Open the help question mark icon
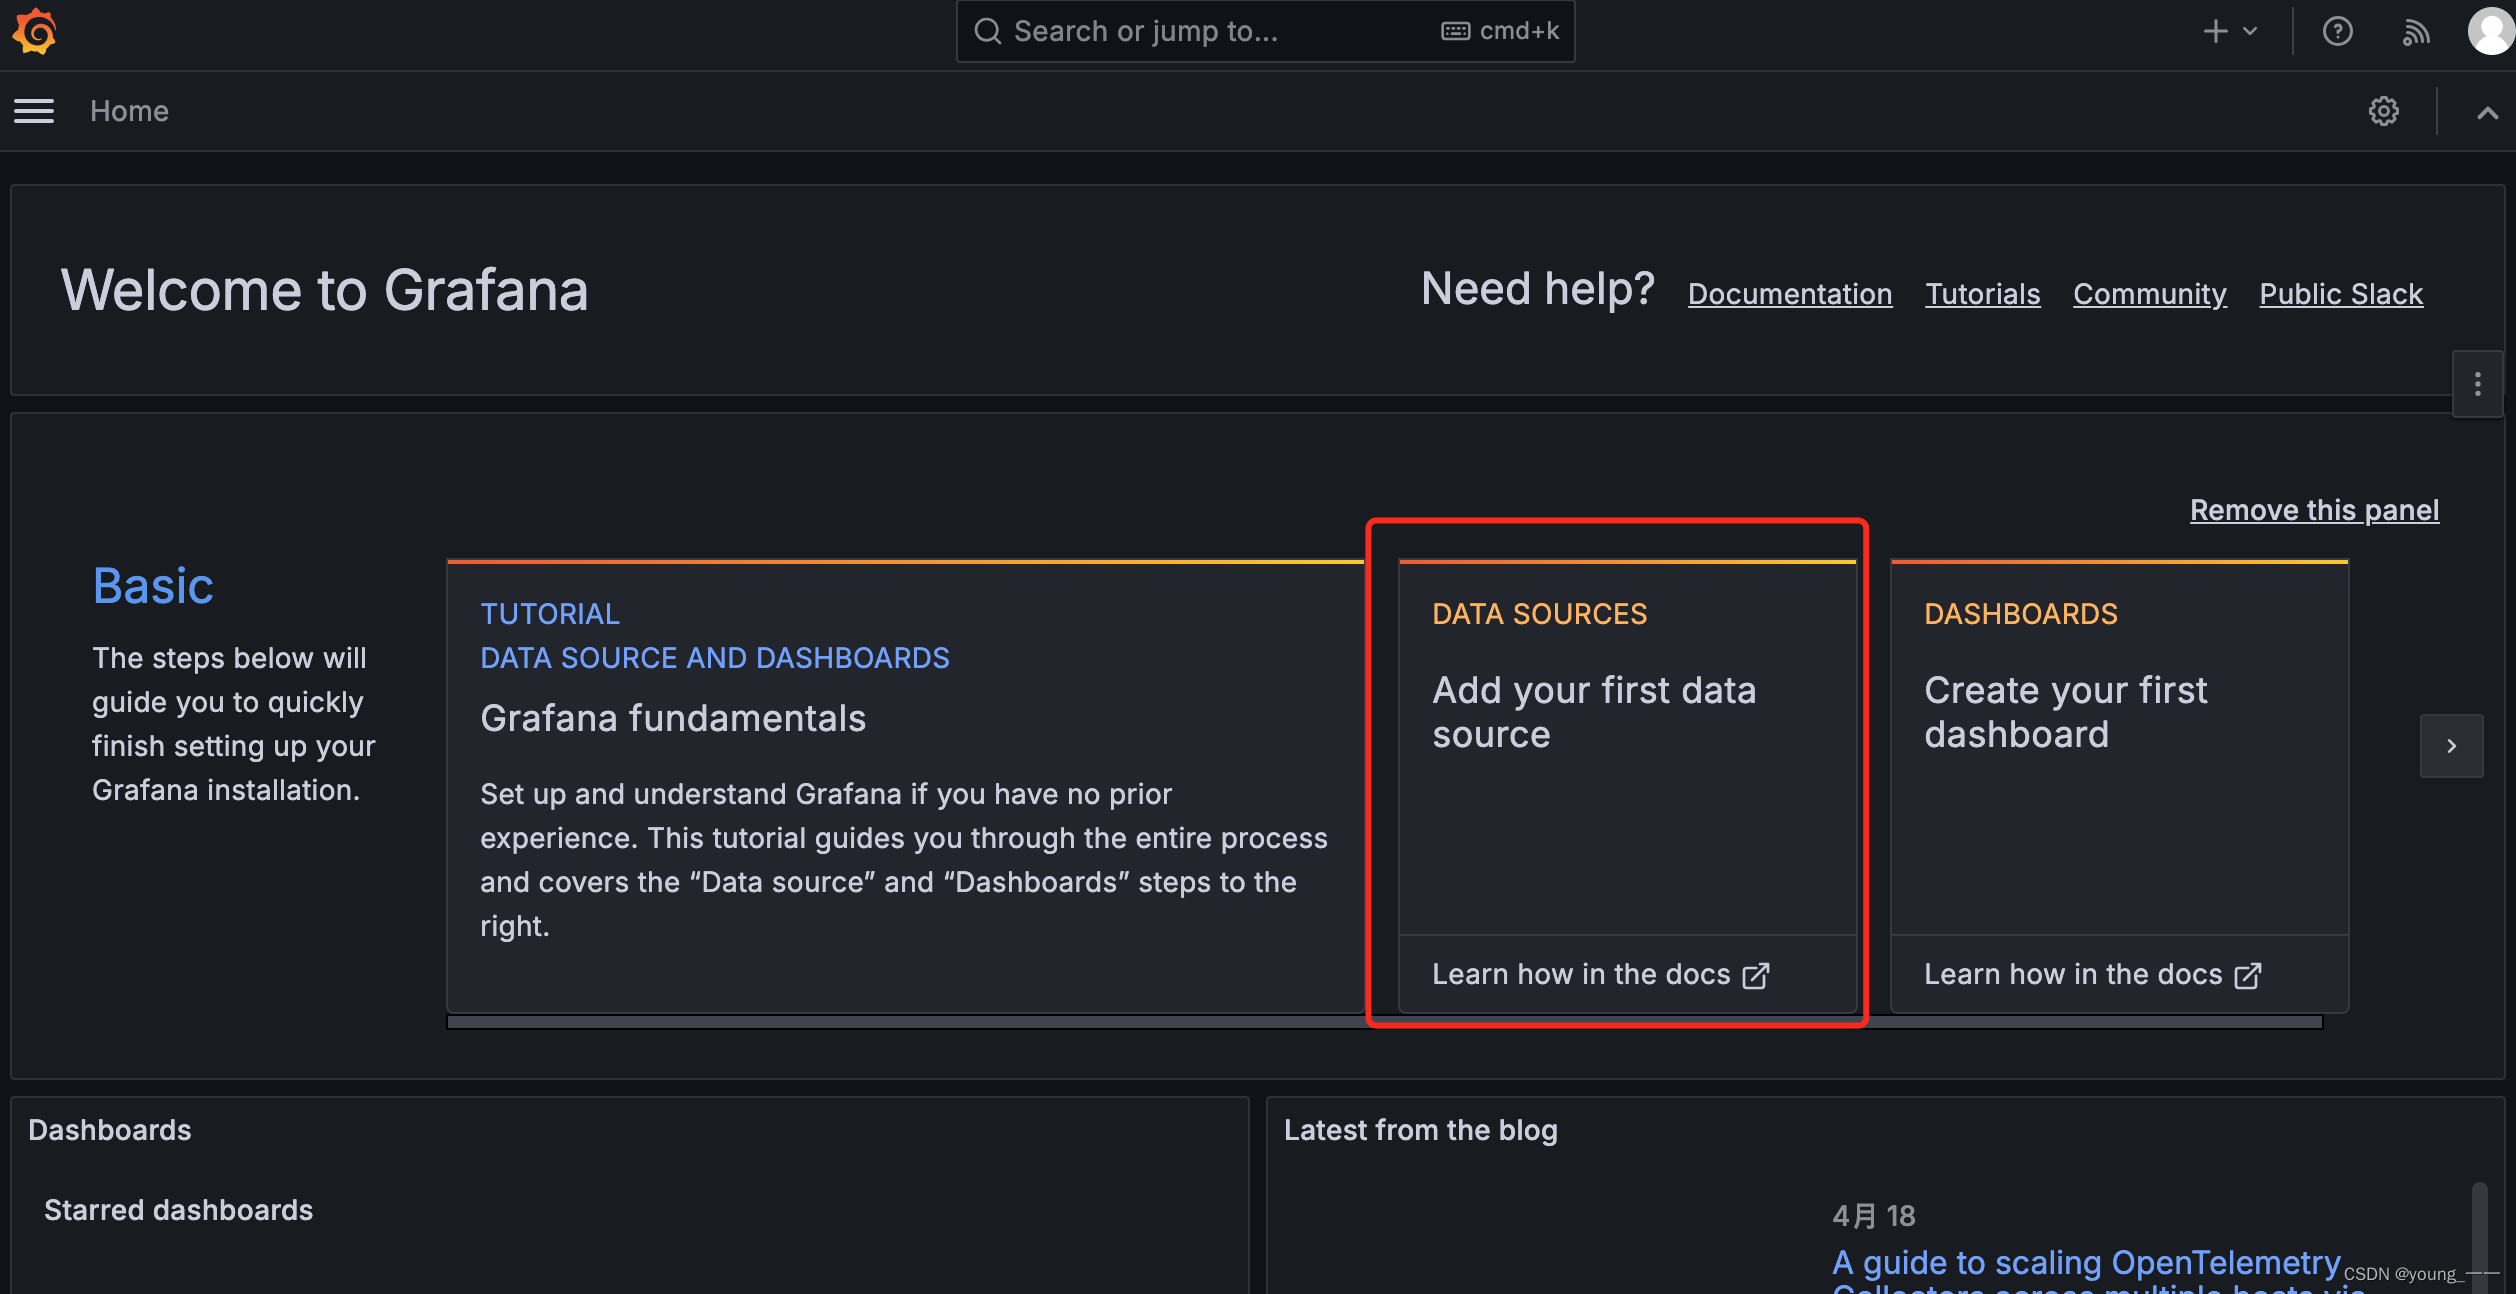Screen dimensions: 2516x1294 tap(2337, 31)
